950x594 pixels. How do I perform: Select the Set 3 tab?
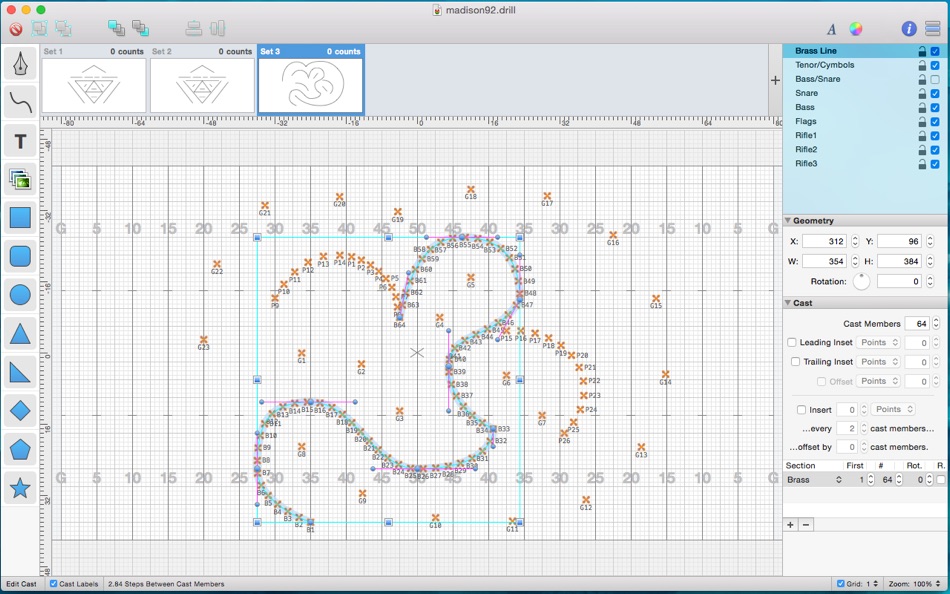point(311,79)
